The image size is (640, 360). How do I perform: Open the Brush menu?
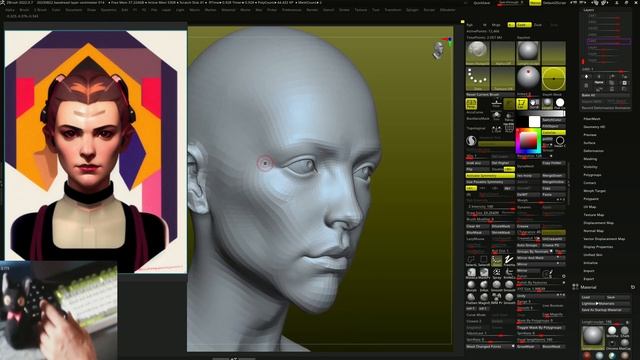[24, 10]
